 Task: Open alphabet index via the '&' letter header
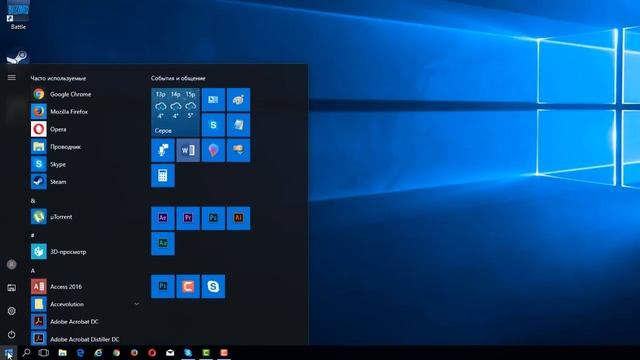coord(33,201)
